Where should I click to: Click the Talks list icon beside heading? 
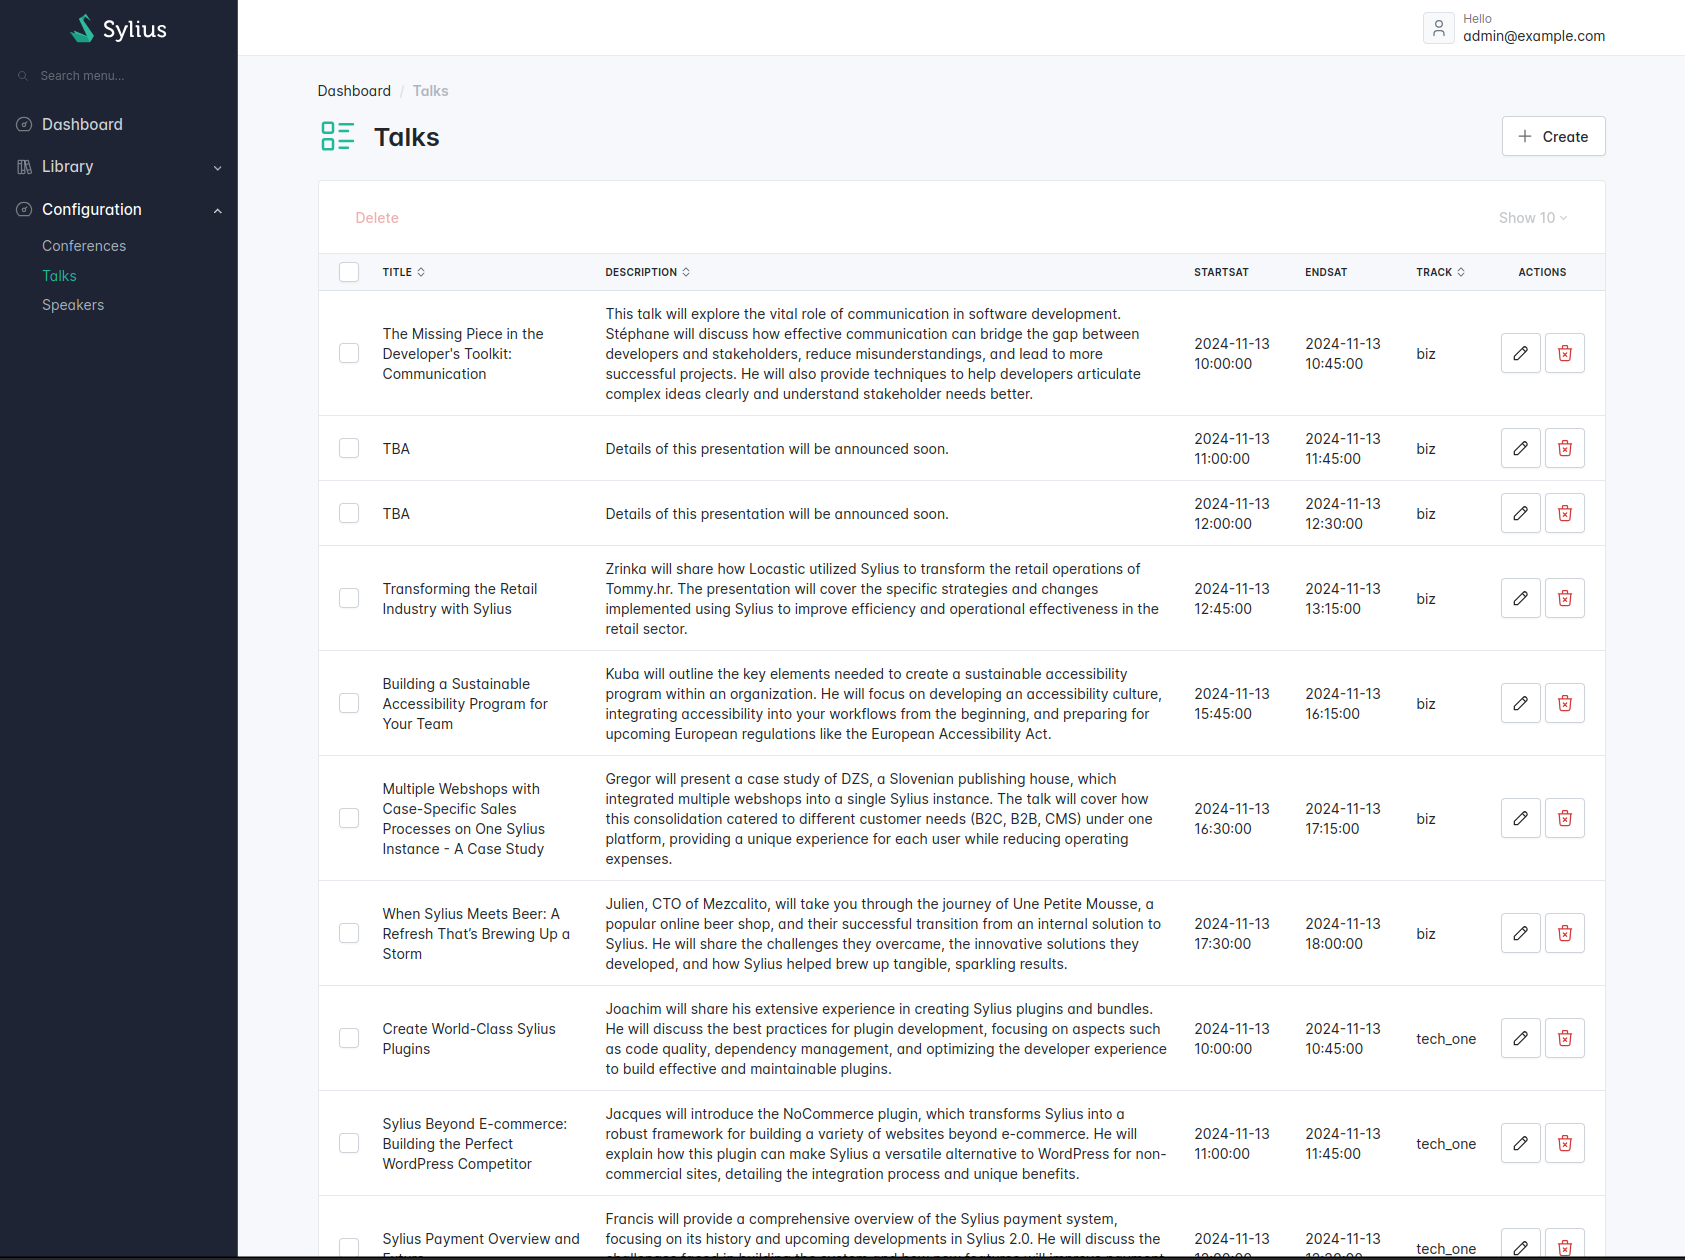[338, 136]
